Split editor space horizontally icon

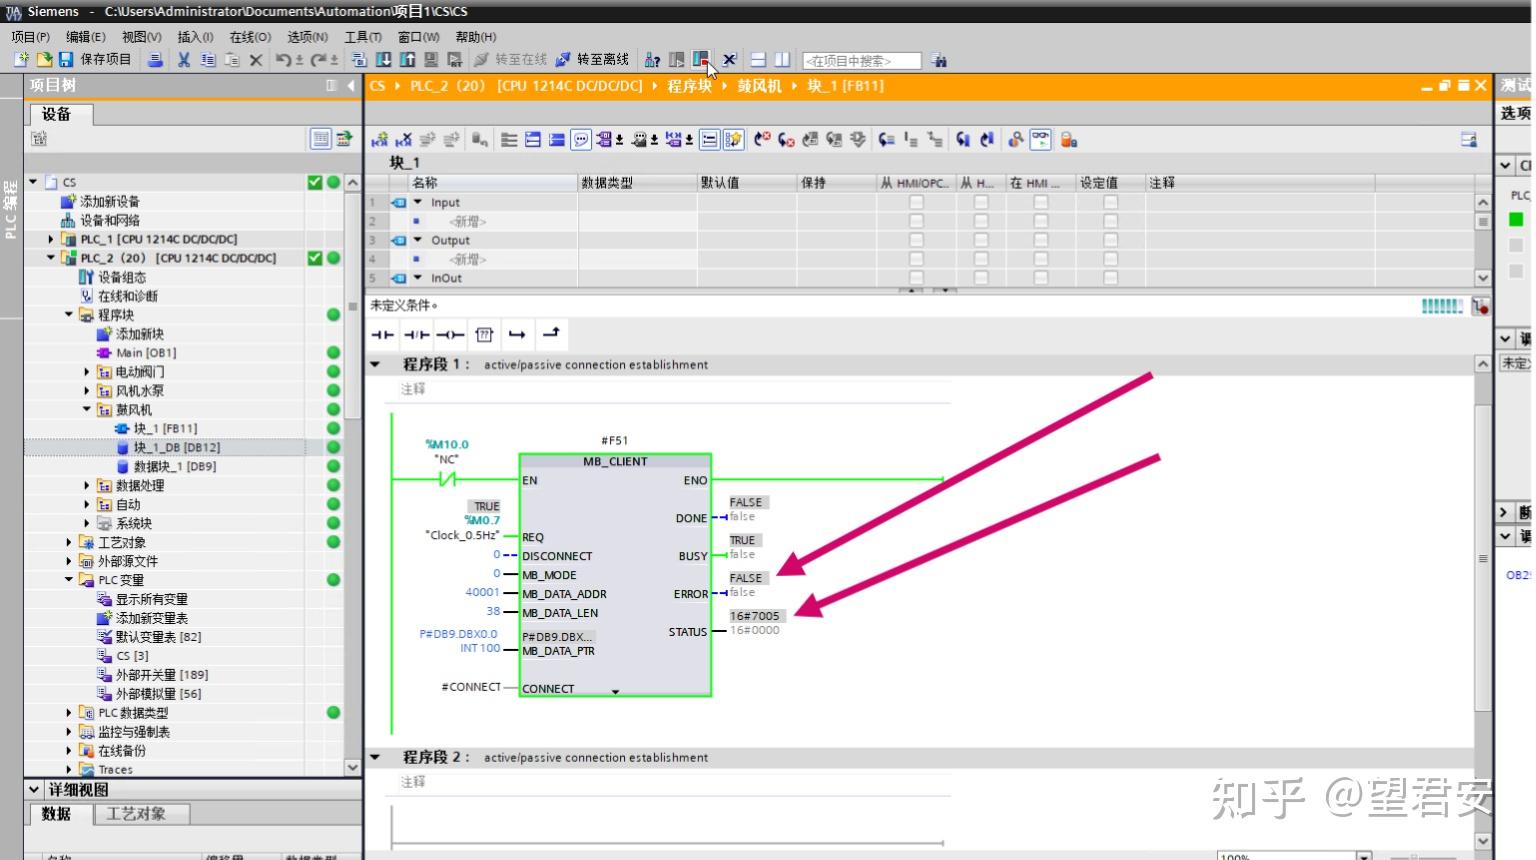click(758, 60)
